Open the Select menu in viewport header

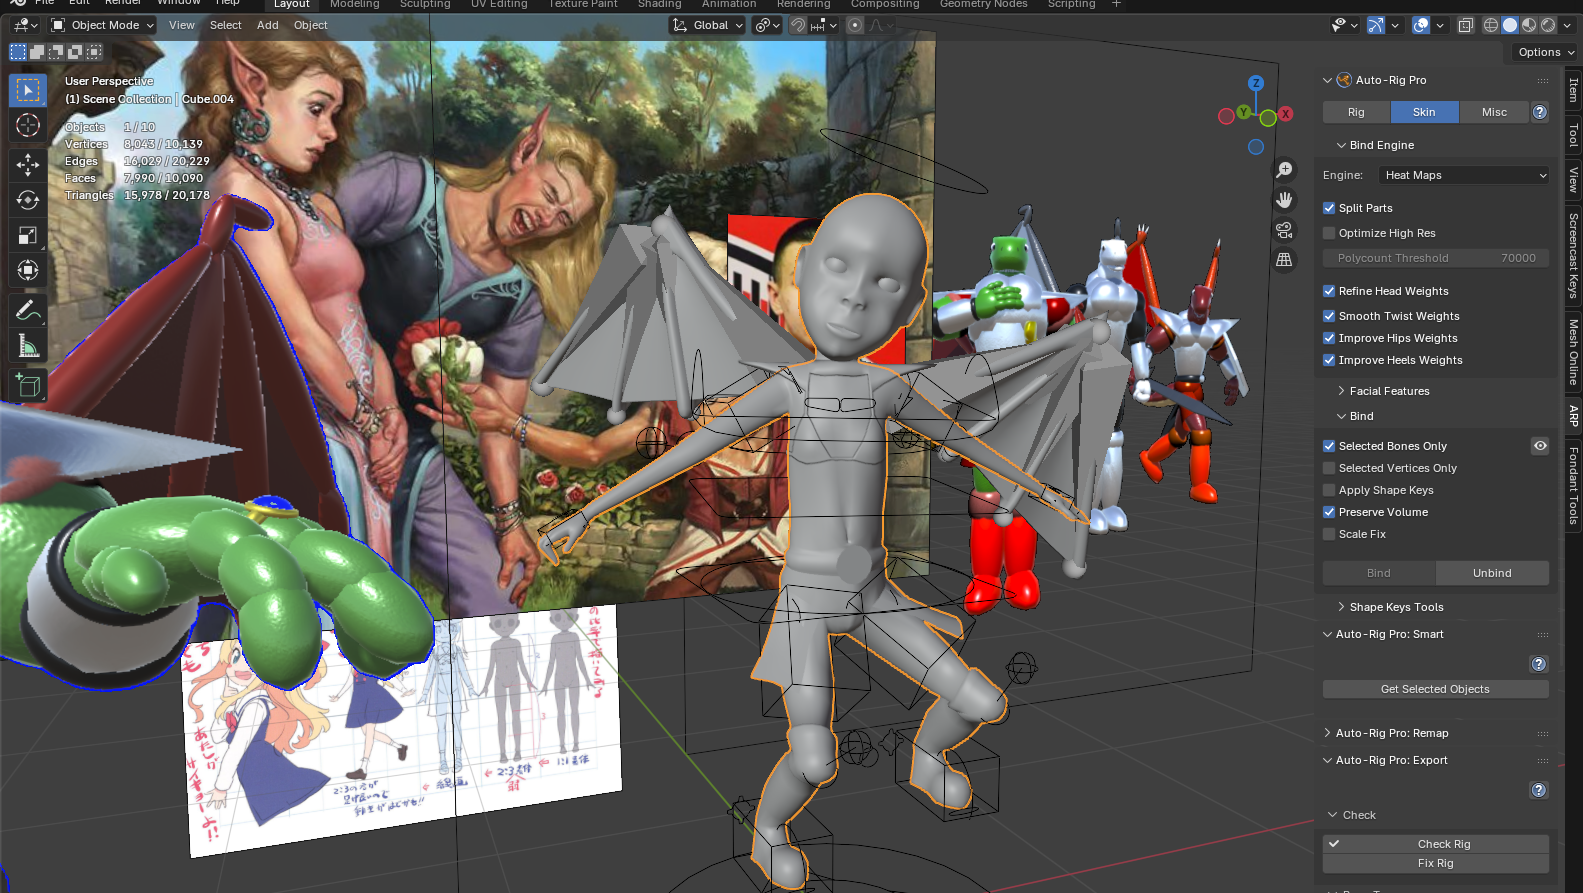pos(225,25)
